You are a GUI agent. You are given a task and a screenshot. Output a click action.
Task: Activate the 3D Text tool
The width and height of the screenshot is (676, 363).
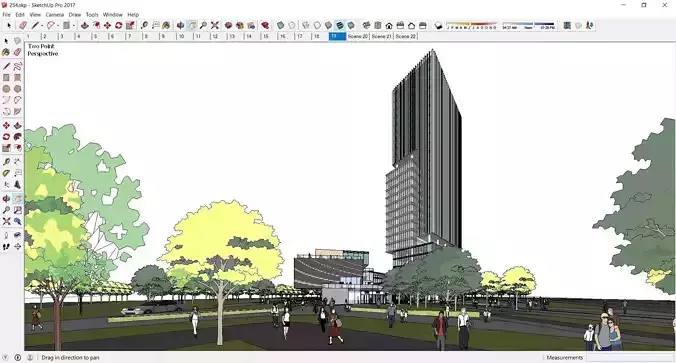[17, 185]
